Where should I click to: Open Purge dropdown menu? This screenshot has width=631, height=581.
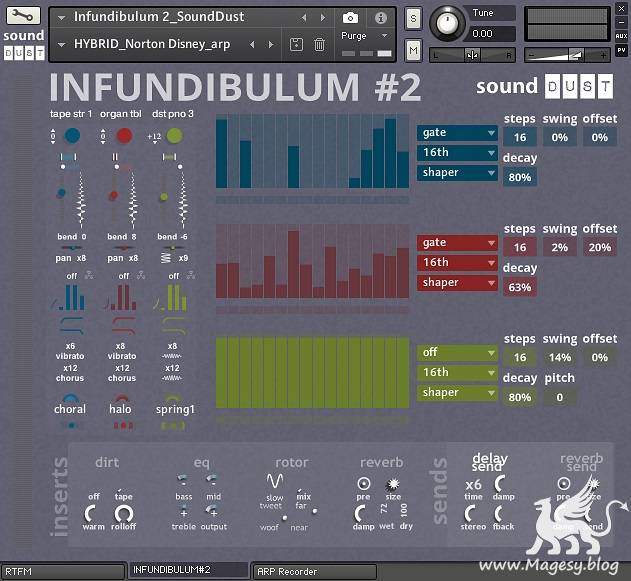click(x=364, y=36)
